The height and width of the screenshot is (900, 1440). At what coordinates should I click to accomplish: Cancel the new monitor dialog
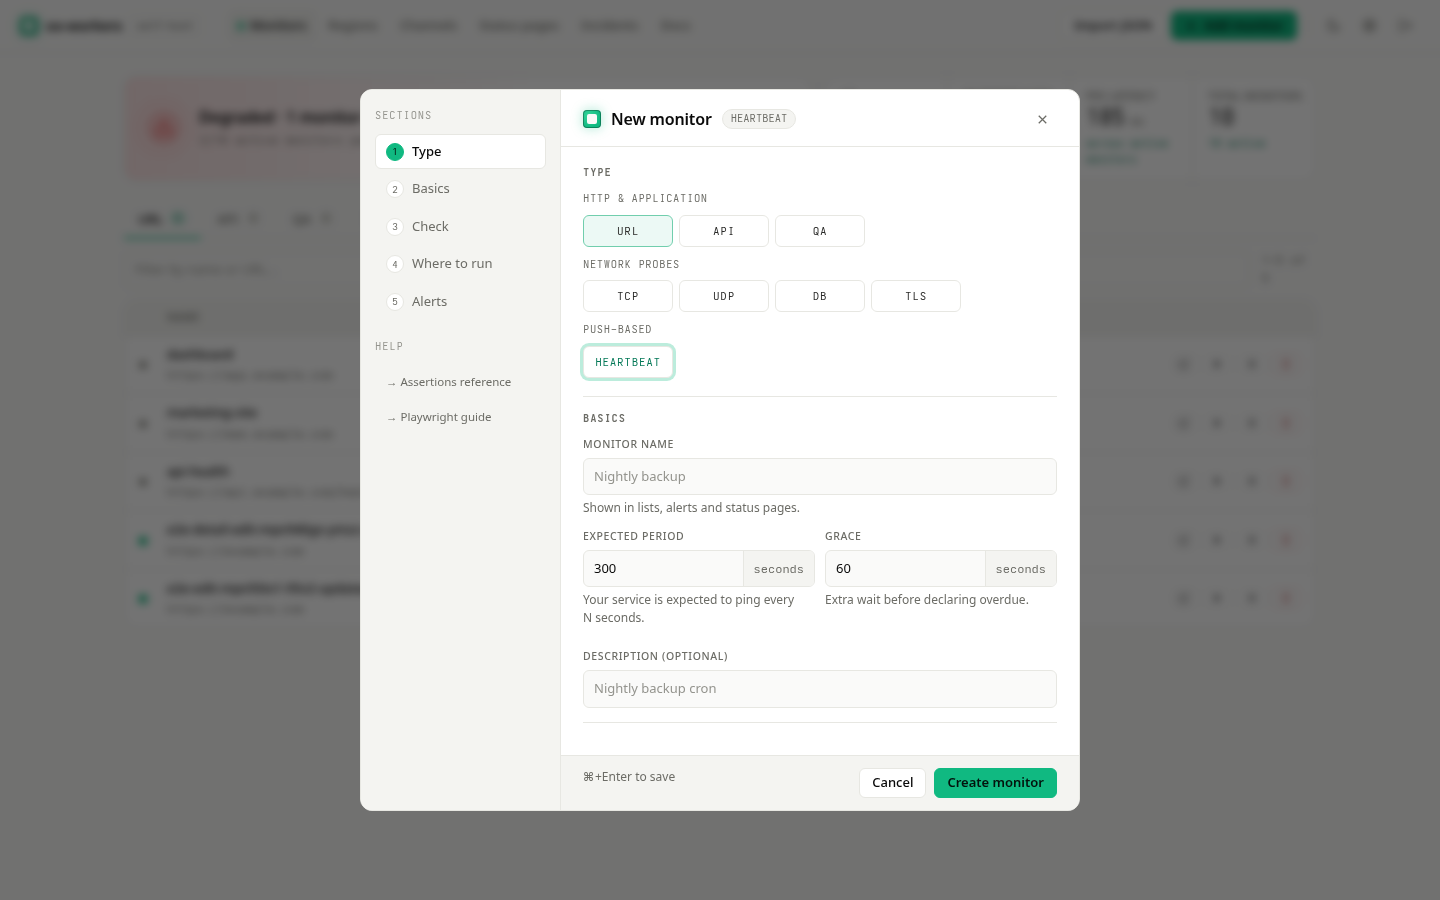pyautogui.click(x=892, y=783)
